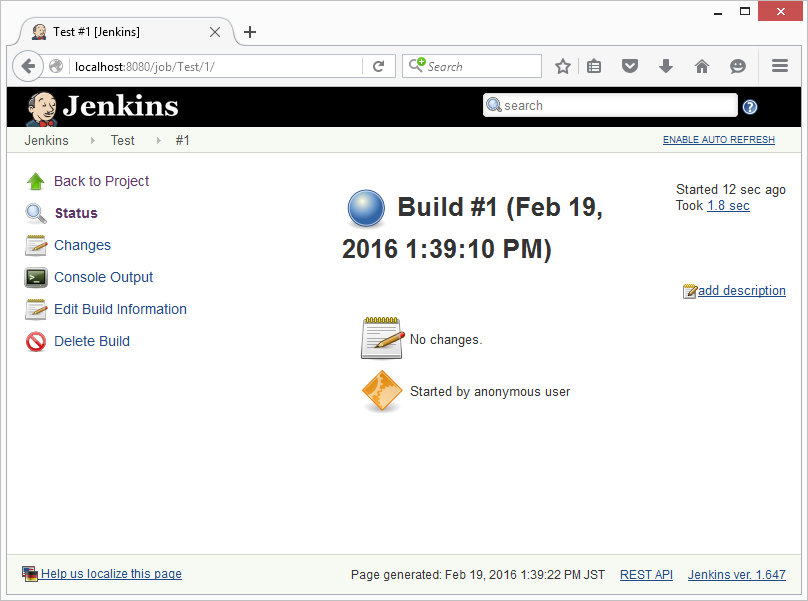The image size is (808, 601).
Task: Save page to Pocket icon
Action: (x=630, y=66)
